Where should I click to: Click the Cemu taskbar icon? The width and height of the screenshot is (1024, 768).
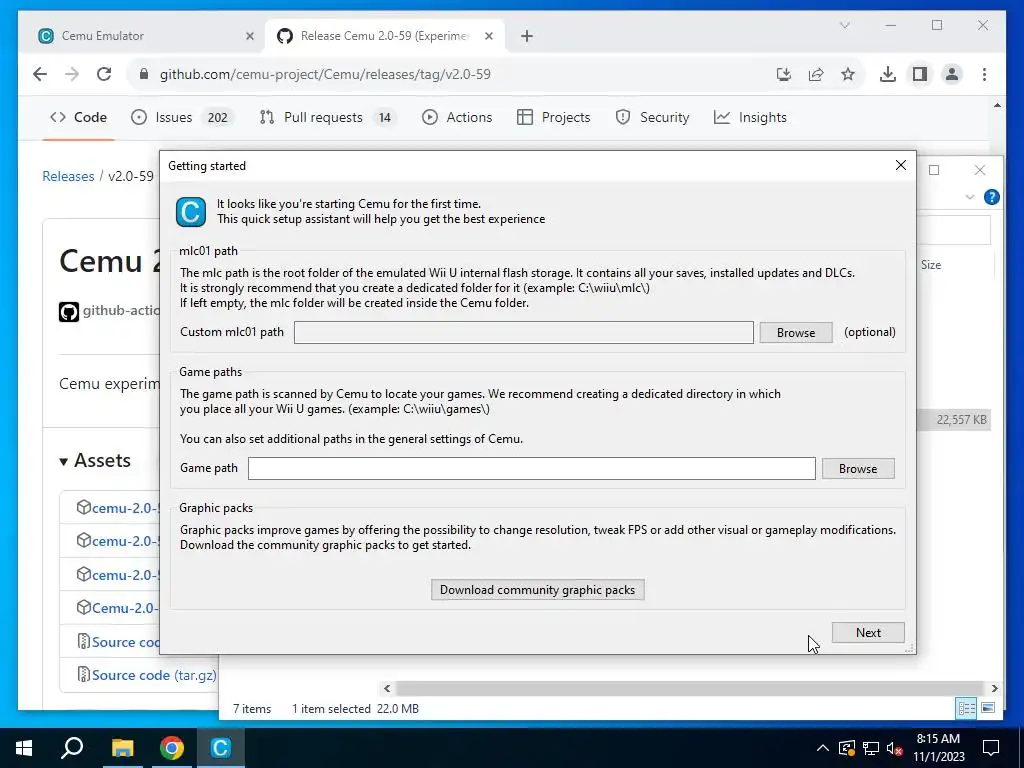(221, 748)
